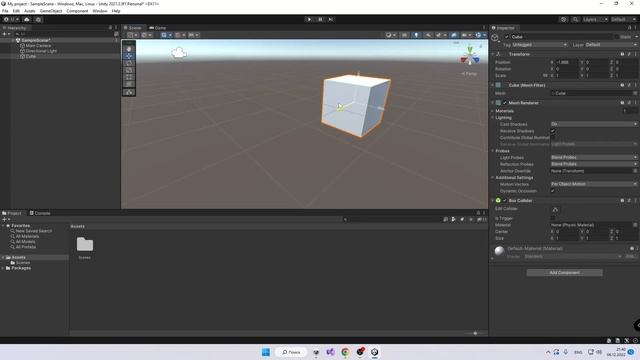This screenshot has width=640, height=360.
Task: Open the tool handle position dropdown
Action: [133, 35]
